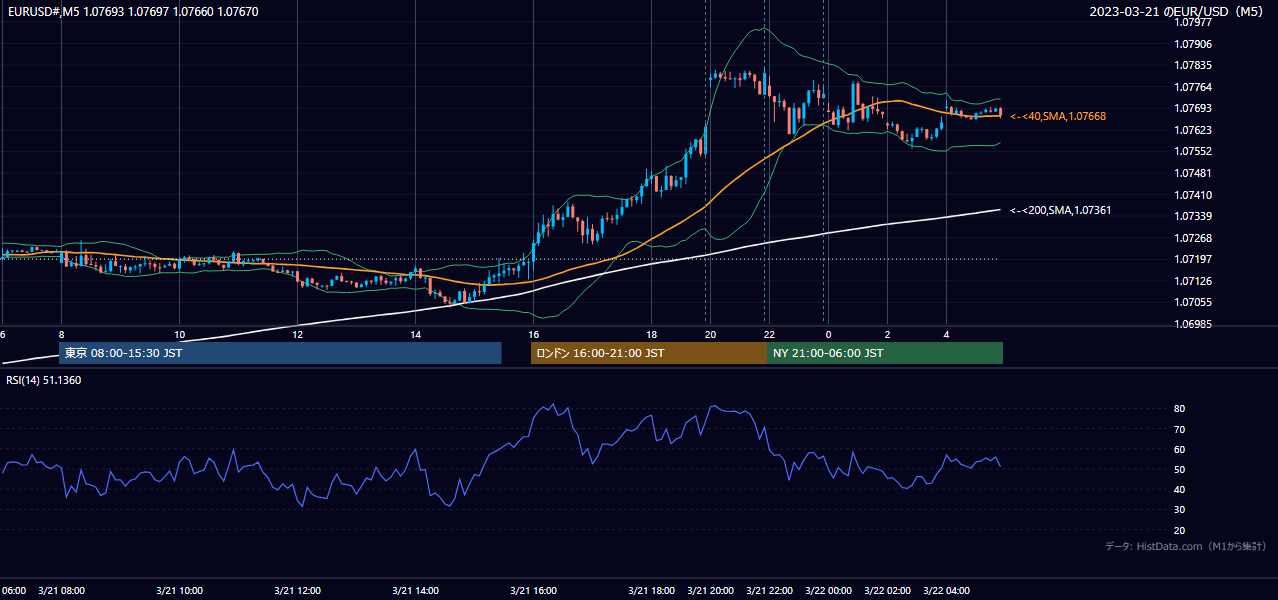This screenshot has width=1278, height=600.
Task: Click price axis label 1.07055
Action: pos(1193,302)
